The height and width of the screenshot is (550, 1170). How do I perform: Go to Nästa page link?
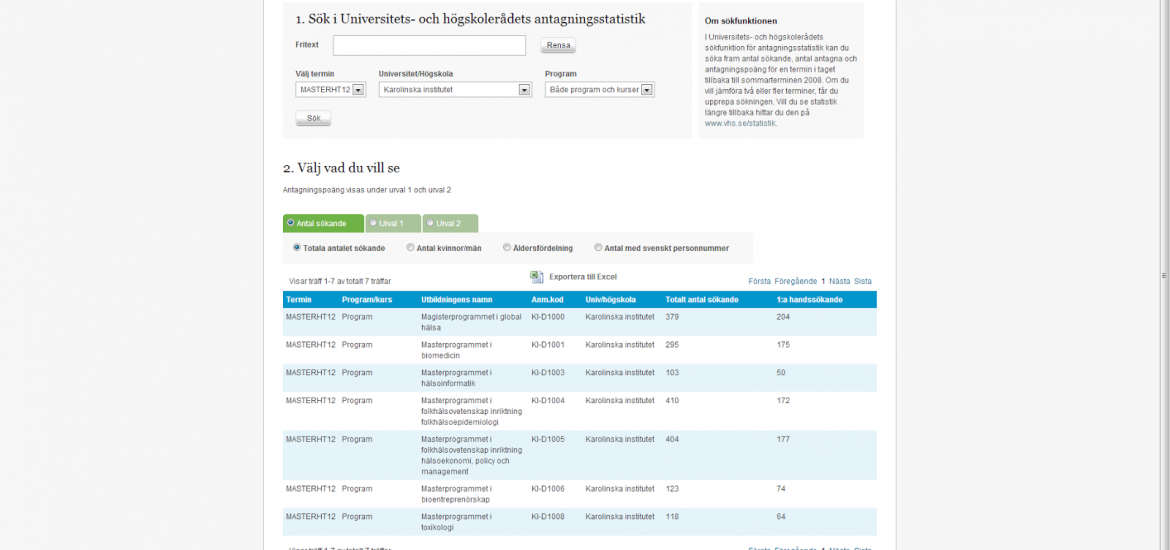coord(839,281)
